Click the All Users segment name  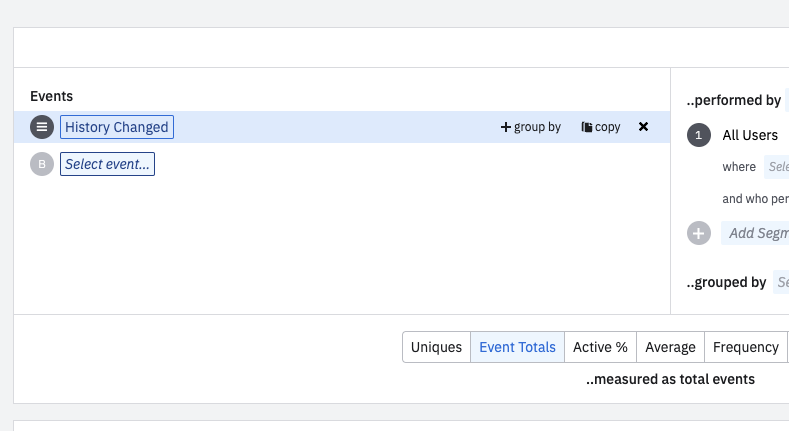point(750,135)
